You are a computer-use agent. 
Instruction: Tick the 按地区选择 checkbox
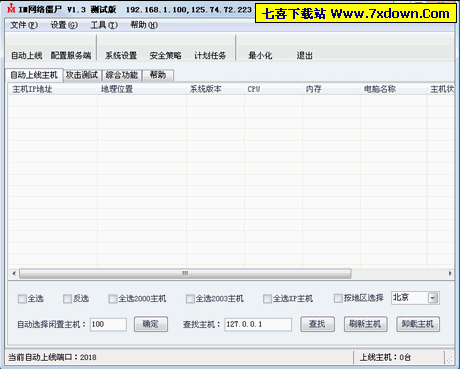point(338,298)
